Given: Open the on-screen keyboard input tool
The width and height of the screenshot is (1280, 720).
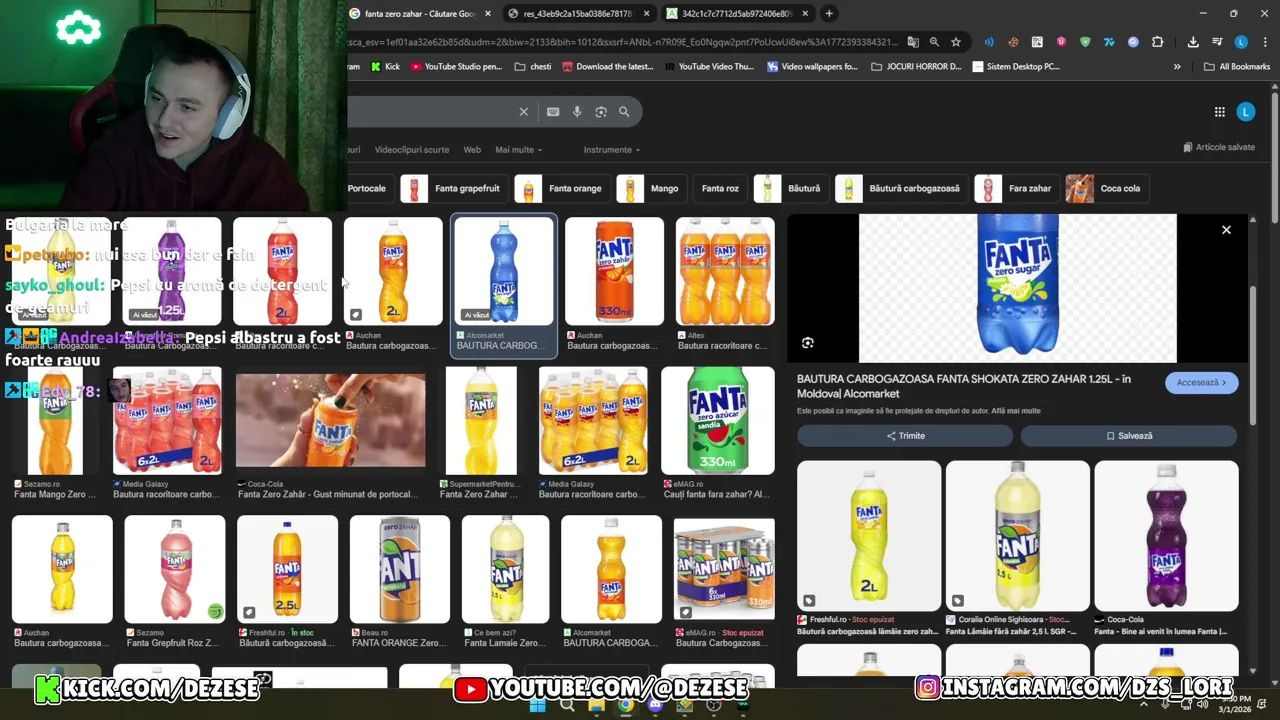Looking at the screenshot, I should 553,112.
